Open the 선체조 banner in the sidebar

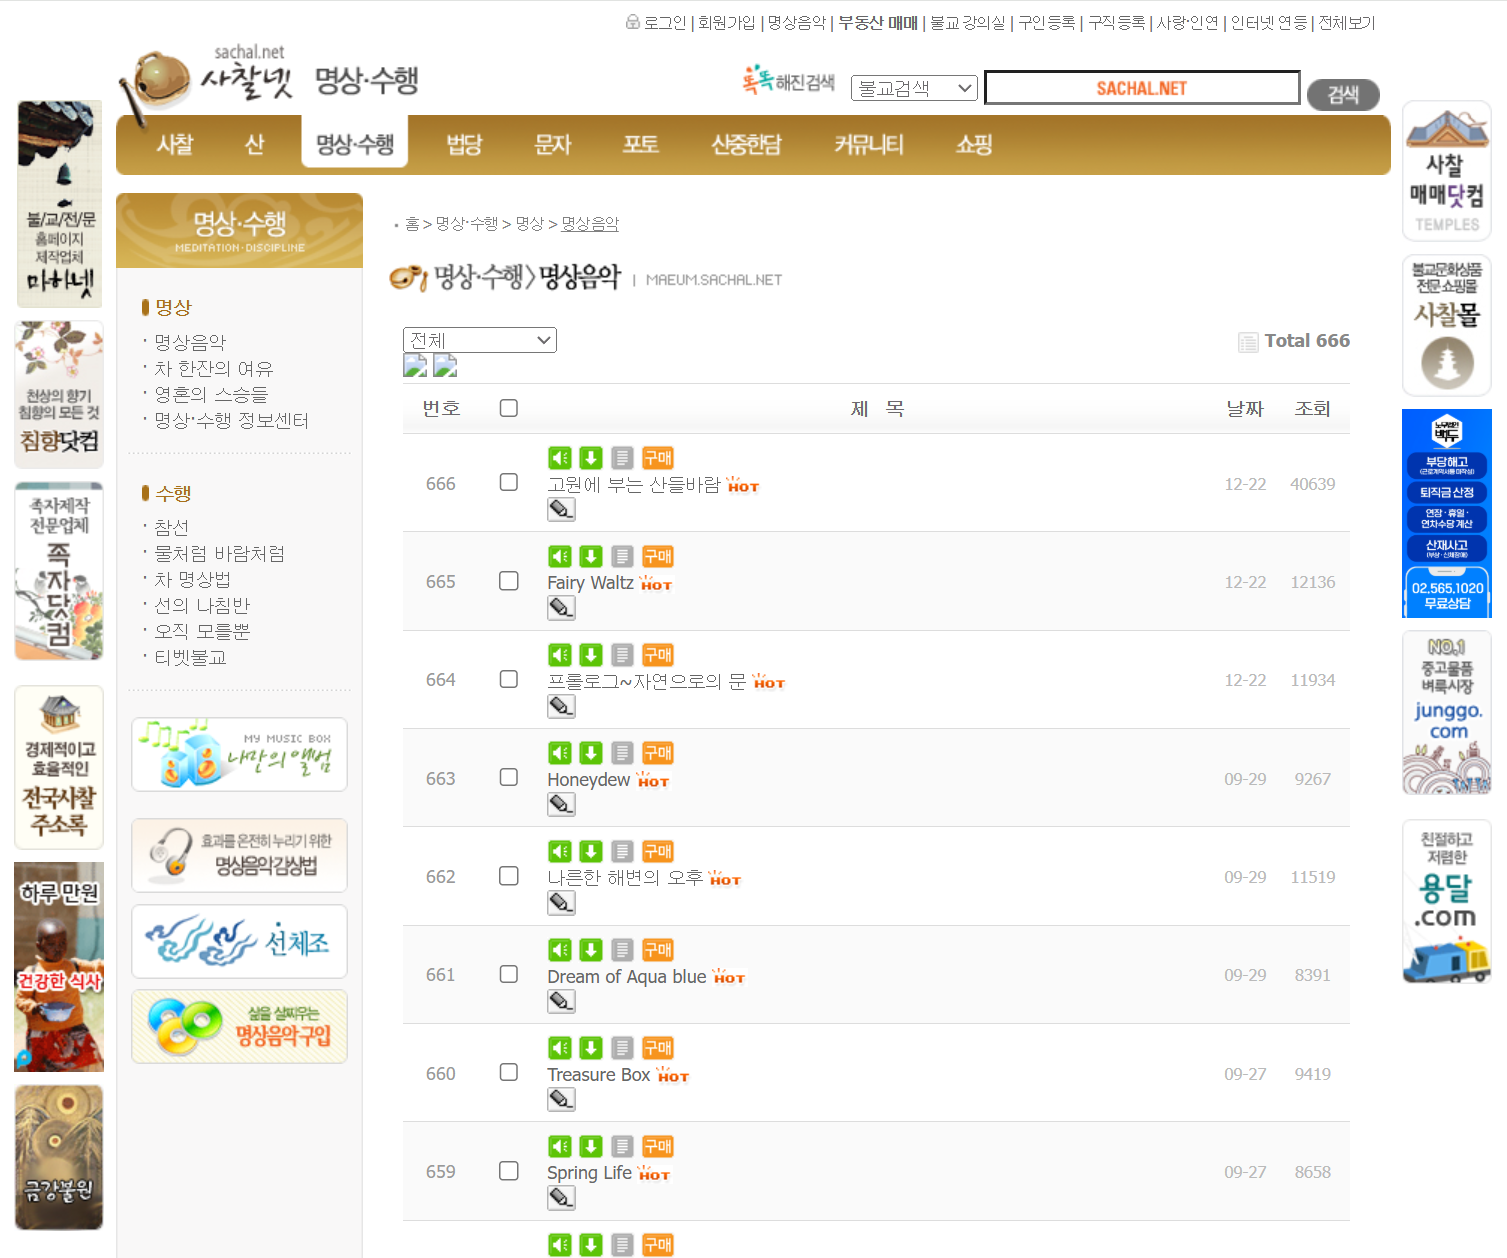240,941
